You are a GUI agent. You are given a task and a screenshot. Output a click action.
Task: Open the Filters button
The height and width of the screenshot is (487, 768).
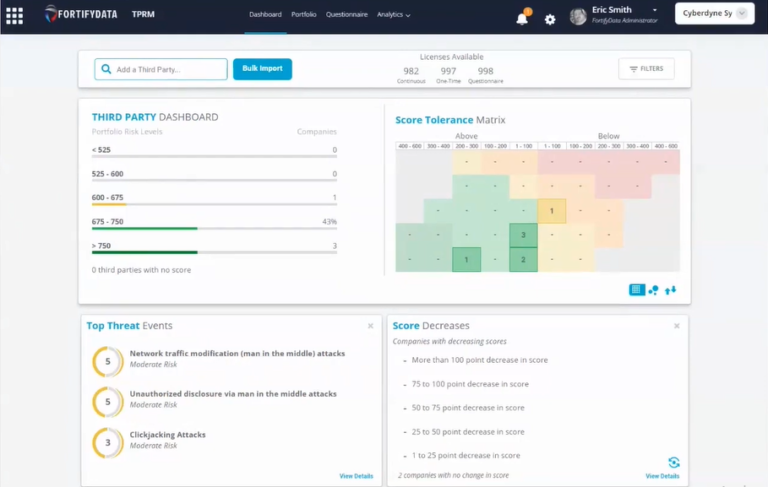pyautogui.click(x=646, y=69)
